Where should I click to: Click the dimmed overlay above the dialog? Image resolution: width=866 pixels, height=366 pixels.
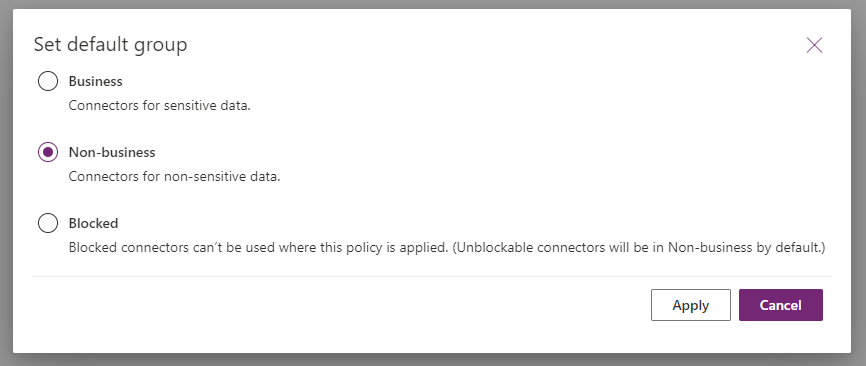pos(433,4)
